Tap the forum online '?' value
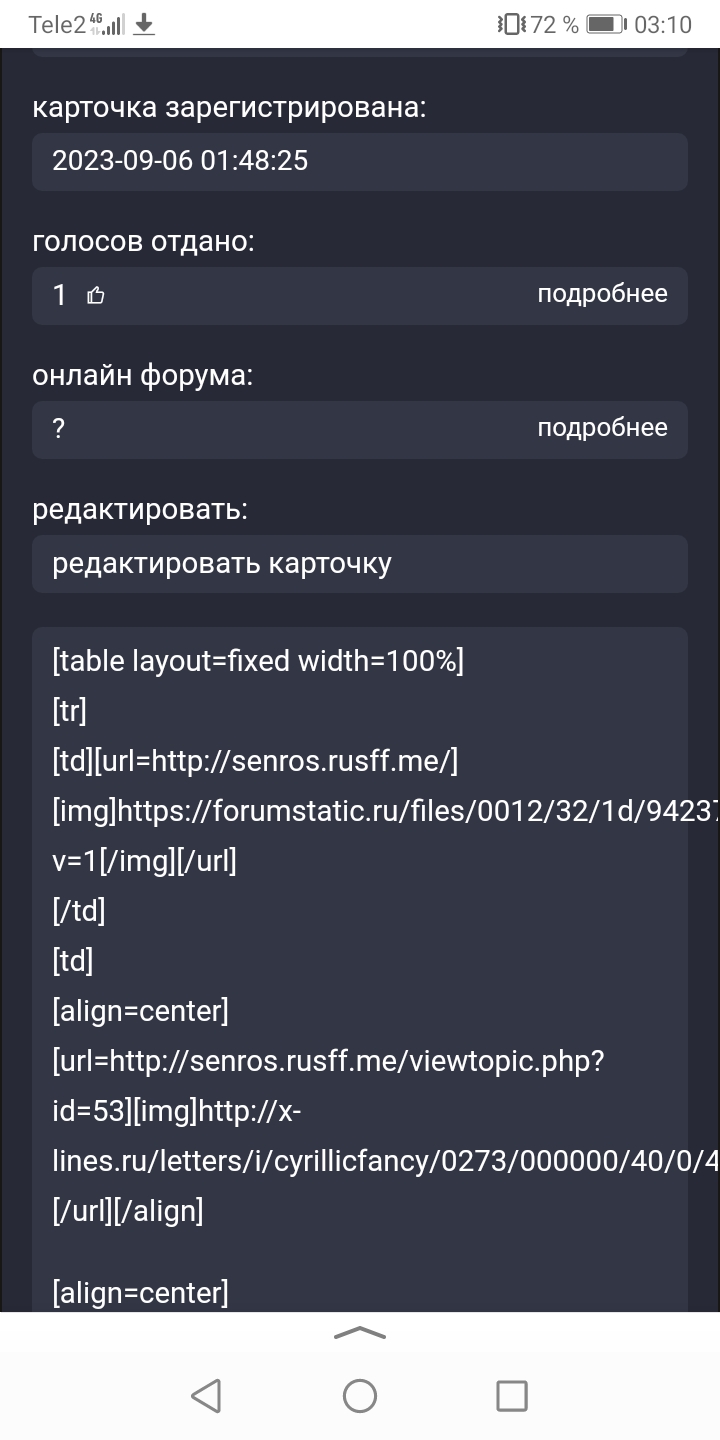720x1440 pixels. point(59,429)
